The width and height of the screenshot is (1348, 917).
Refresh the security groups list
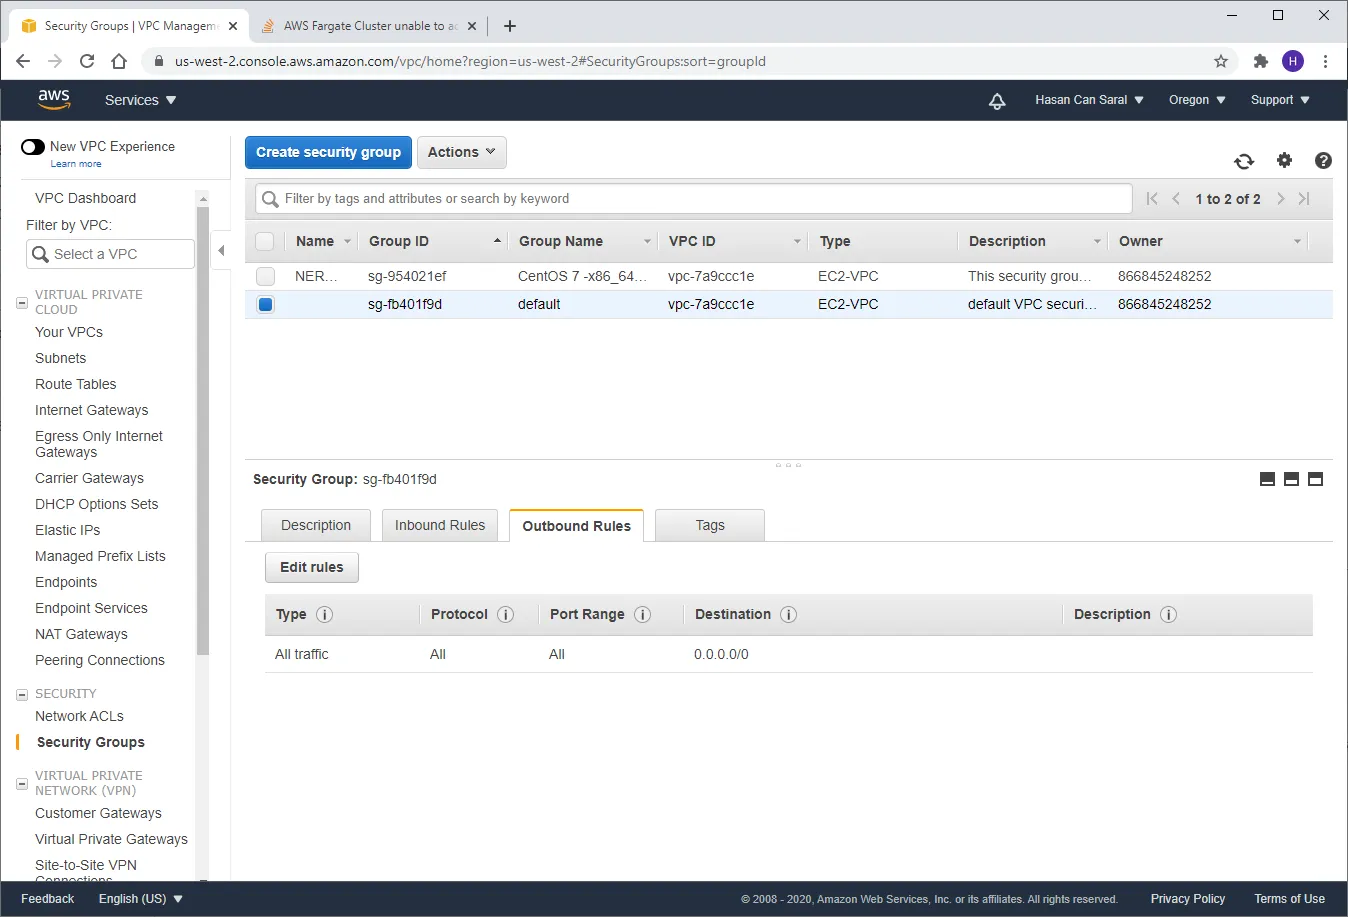pos(1244,161)
